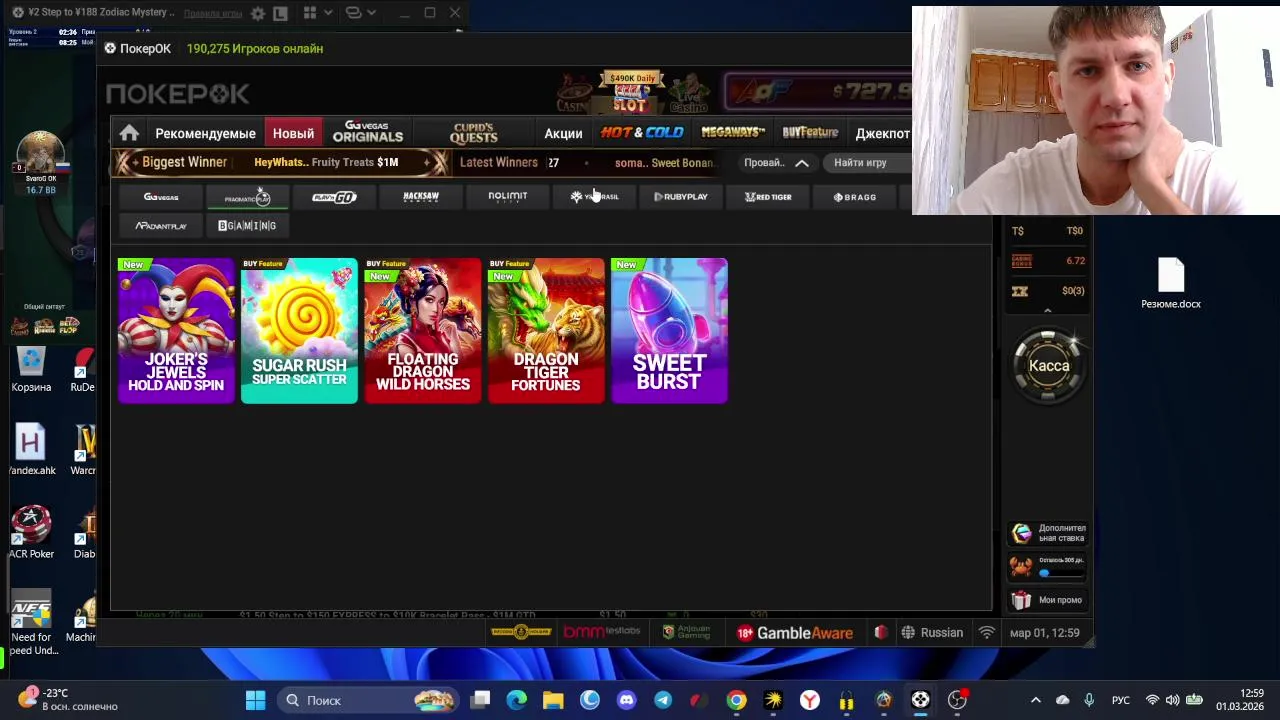The image size is (1280, 720).
Task: Filter by Red Tiger provider
Action: click(x=768, y=197)
